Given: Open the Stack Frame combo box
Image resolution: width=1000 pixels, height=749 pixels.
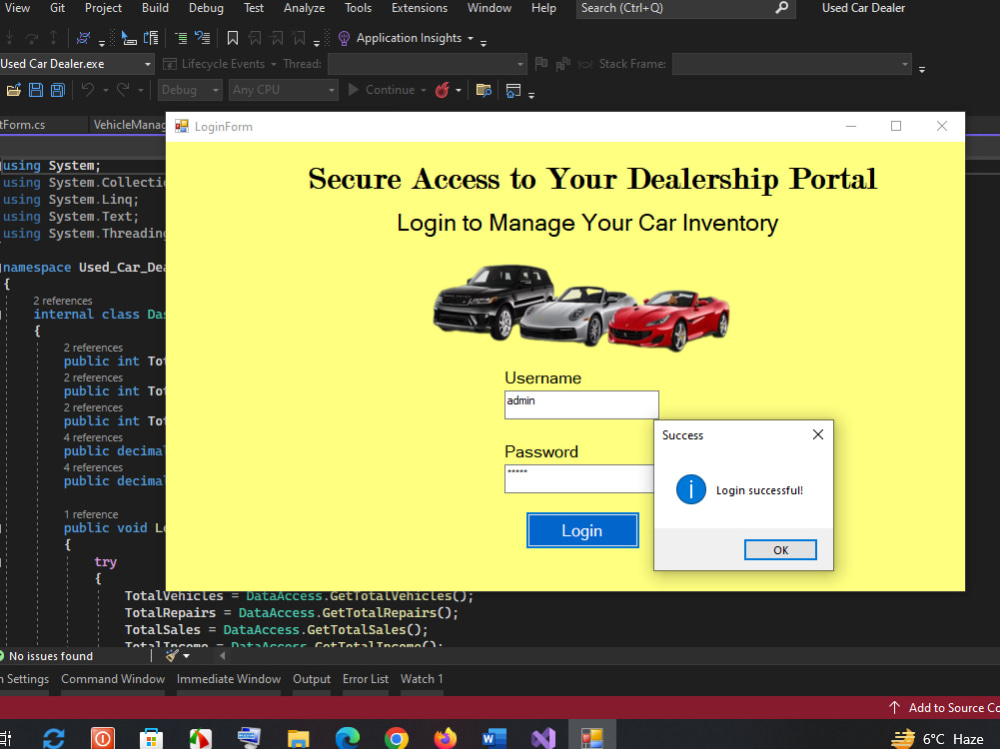Looking at the screenshot, I should click(x=791, y=64).
